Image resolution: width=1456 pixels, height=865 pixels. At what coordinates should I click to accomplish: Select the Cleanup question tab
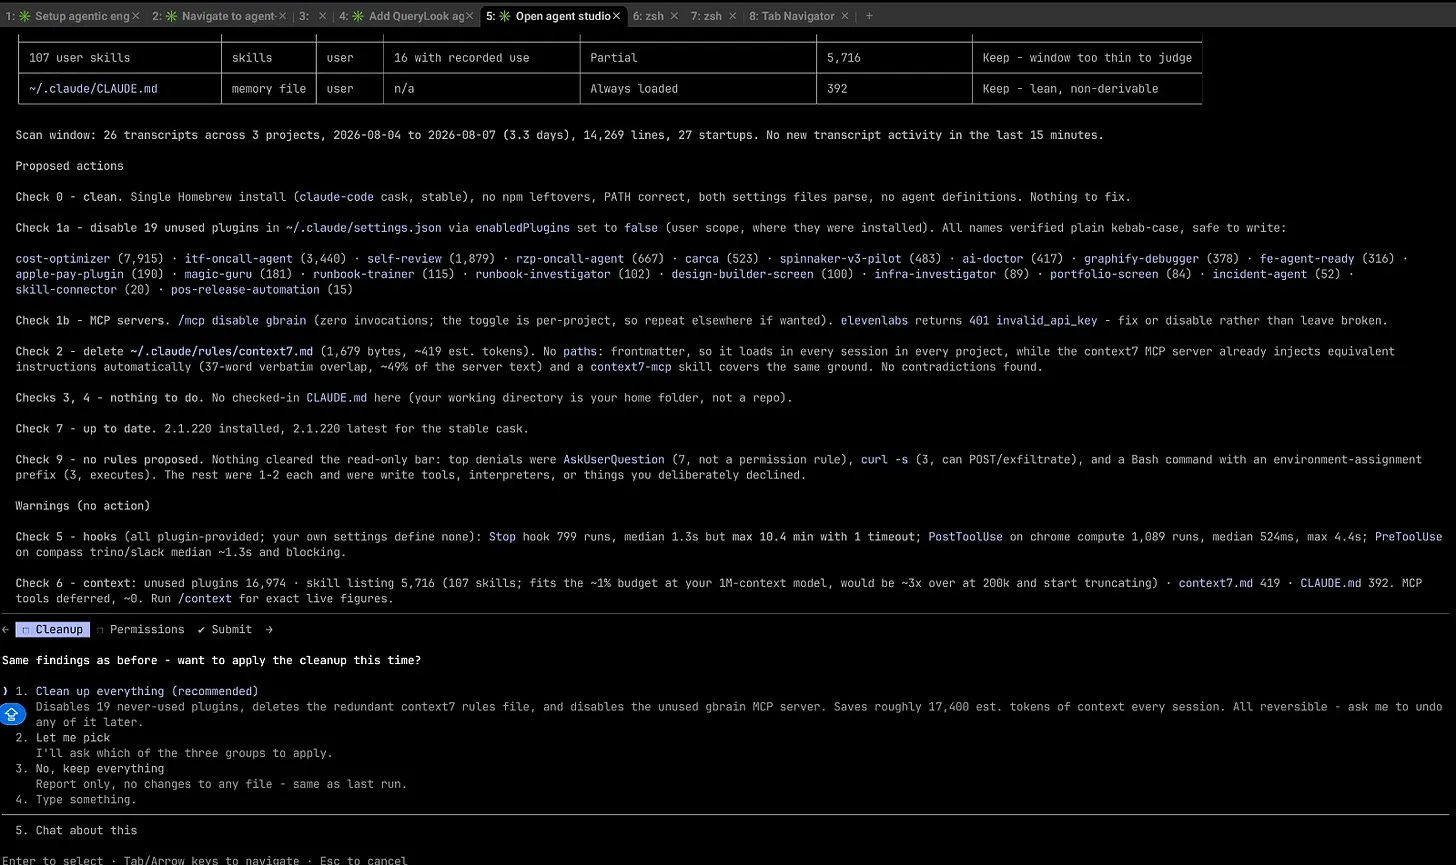point(53,629)
